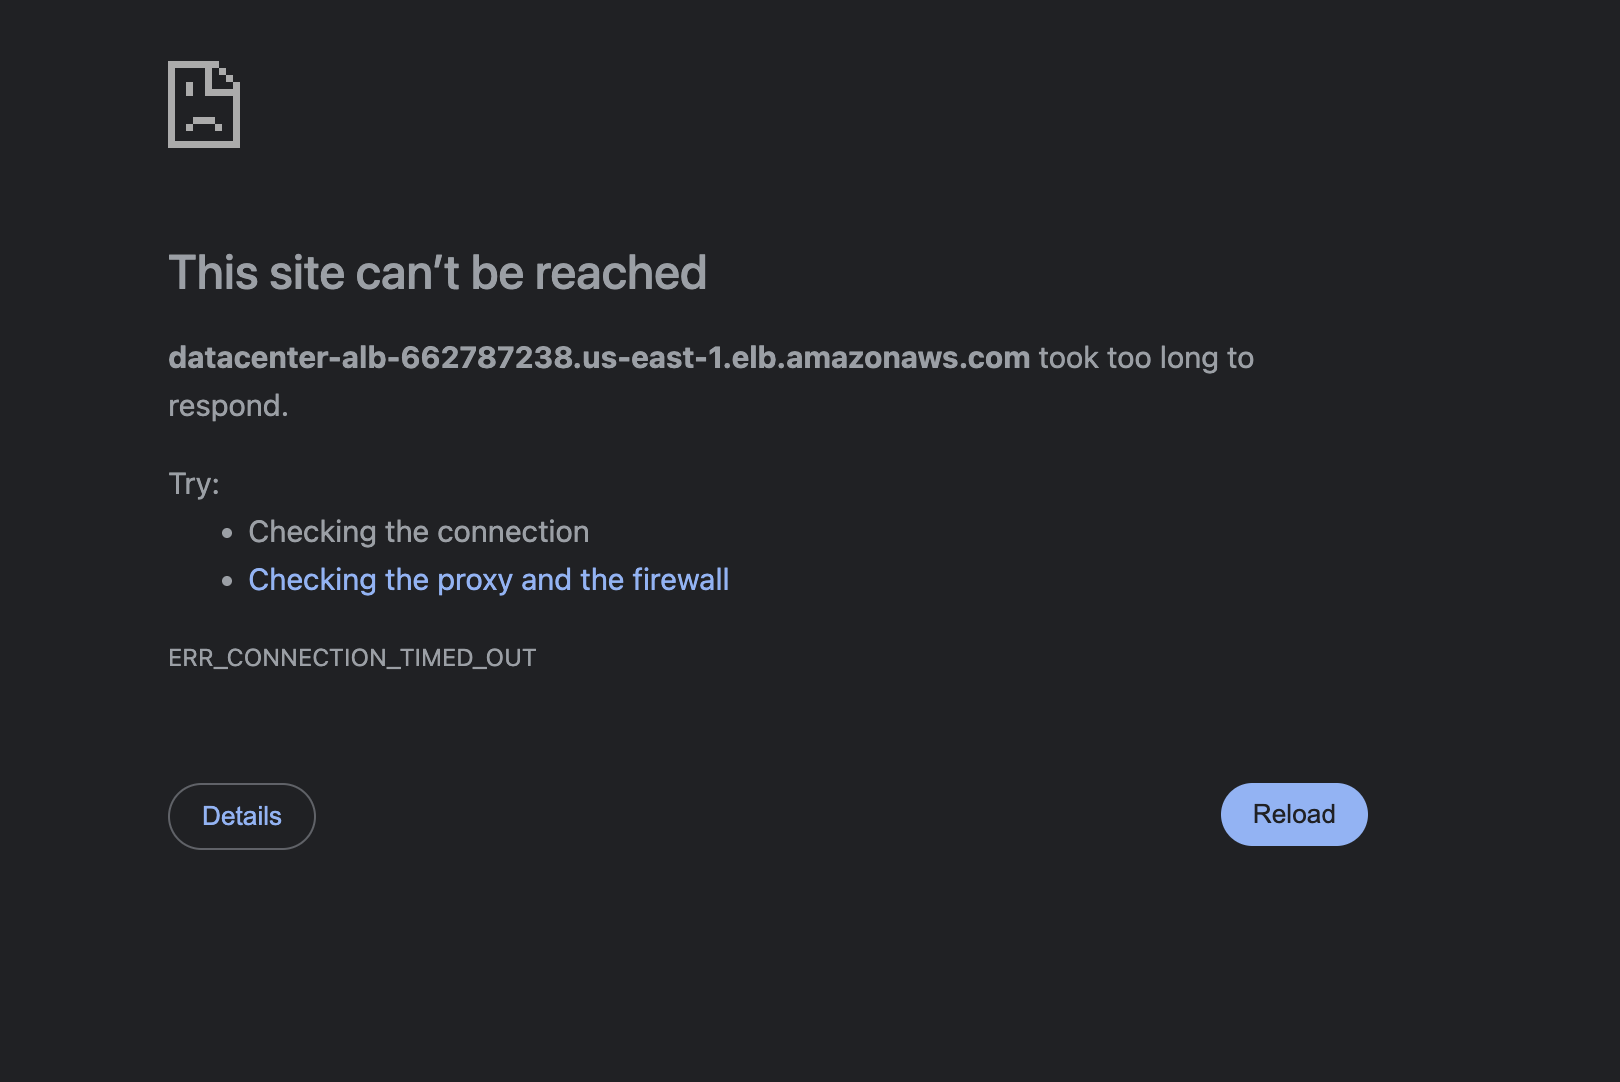Click the frowning mouth on the page icon
The image size is (1620, 1082).
204,123
